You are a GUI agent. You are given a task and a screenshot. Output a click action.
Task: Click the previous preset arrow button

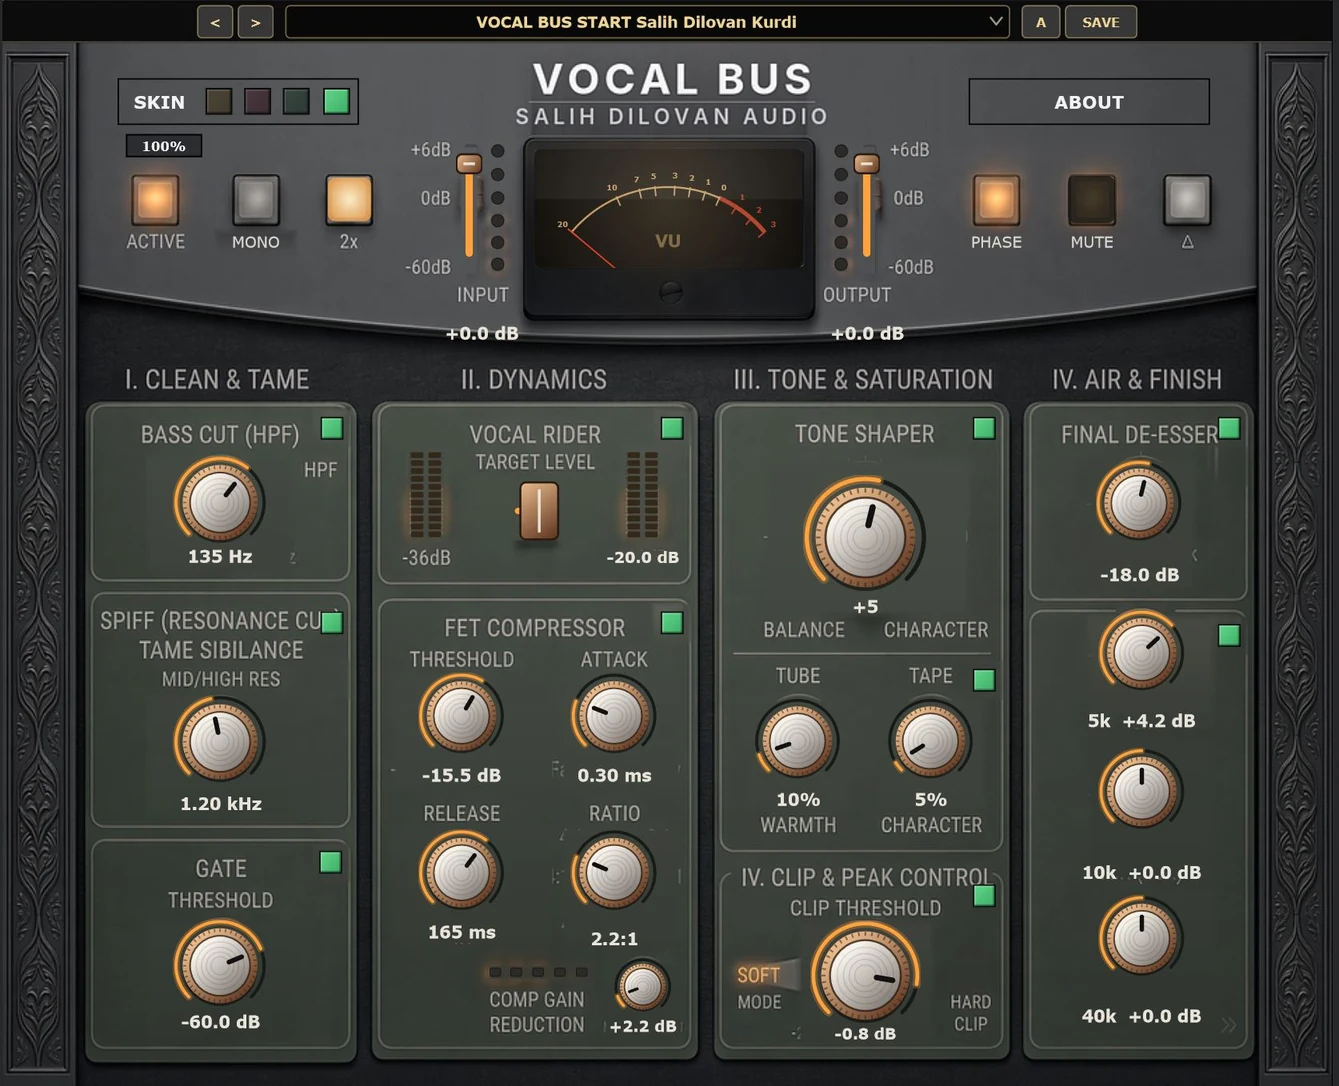(x=215, y=22)
